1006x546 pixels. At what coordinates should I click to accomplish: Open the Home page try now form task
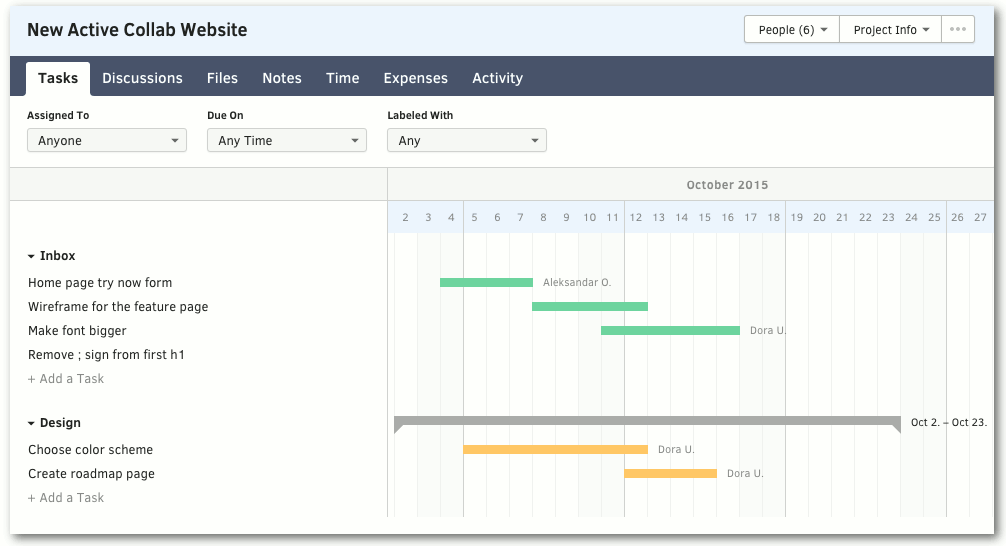100,283
